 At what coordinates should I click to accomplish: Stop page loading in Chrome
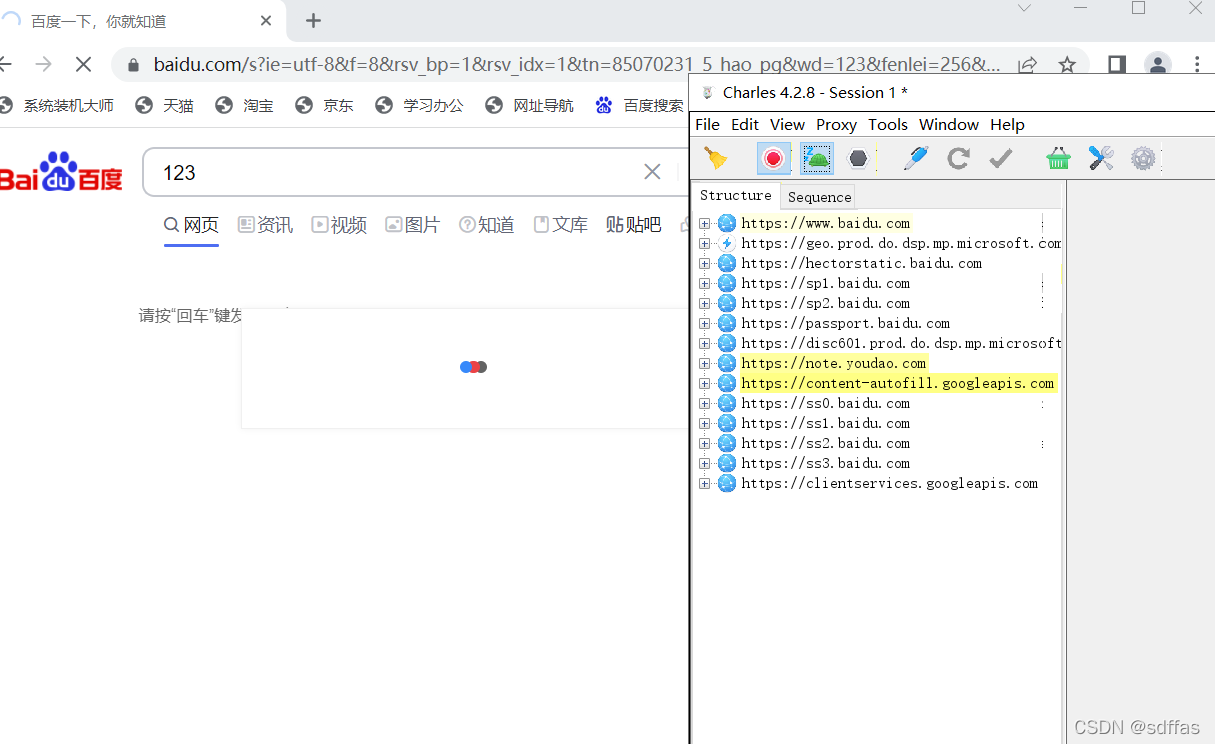point(83,64)
